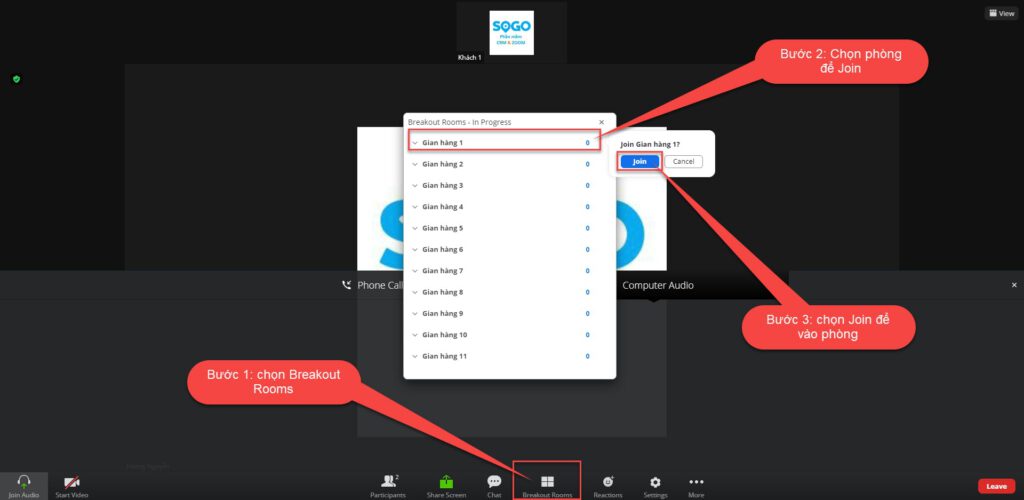Open Breakout Rooms from the toolbar
1024x500 pixels.
[547, 481]
